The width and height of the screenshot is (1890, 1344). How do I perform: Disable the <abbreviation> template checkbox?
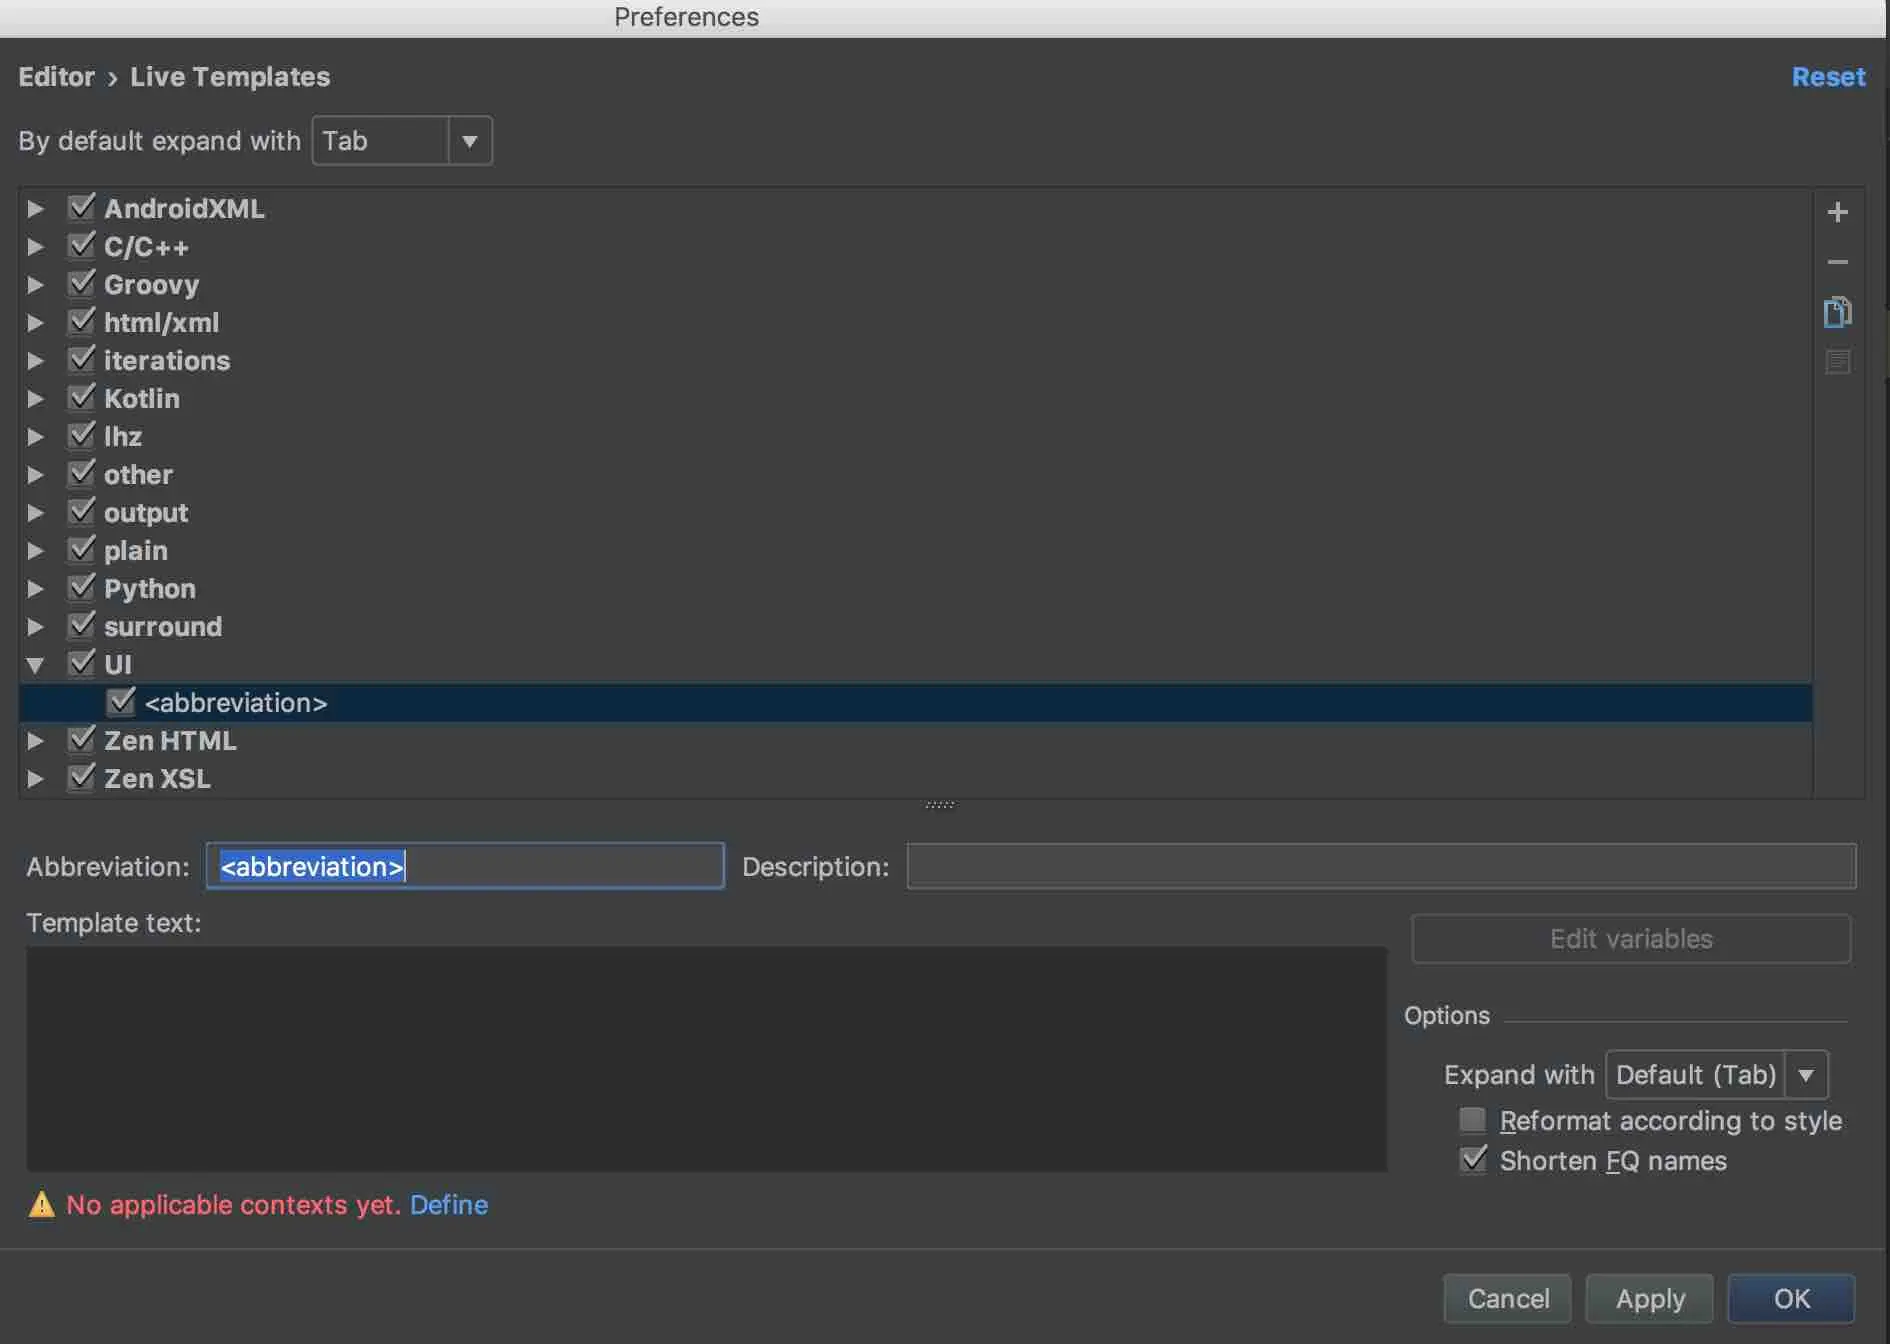coord(121,701)
